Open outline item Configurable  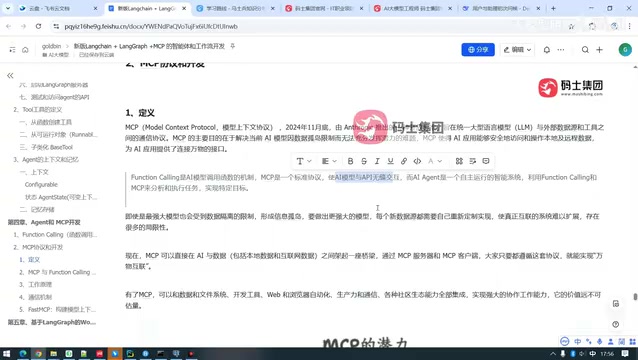(41, 185)
